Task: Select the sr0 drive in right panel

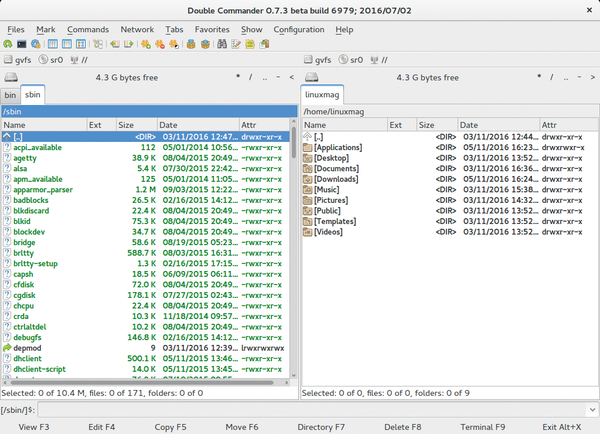Action: point(352,60)
